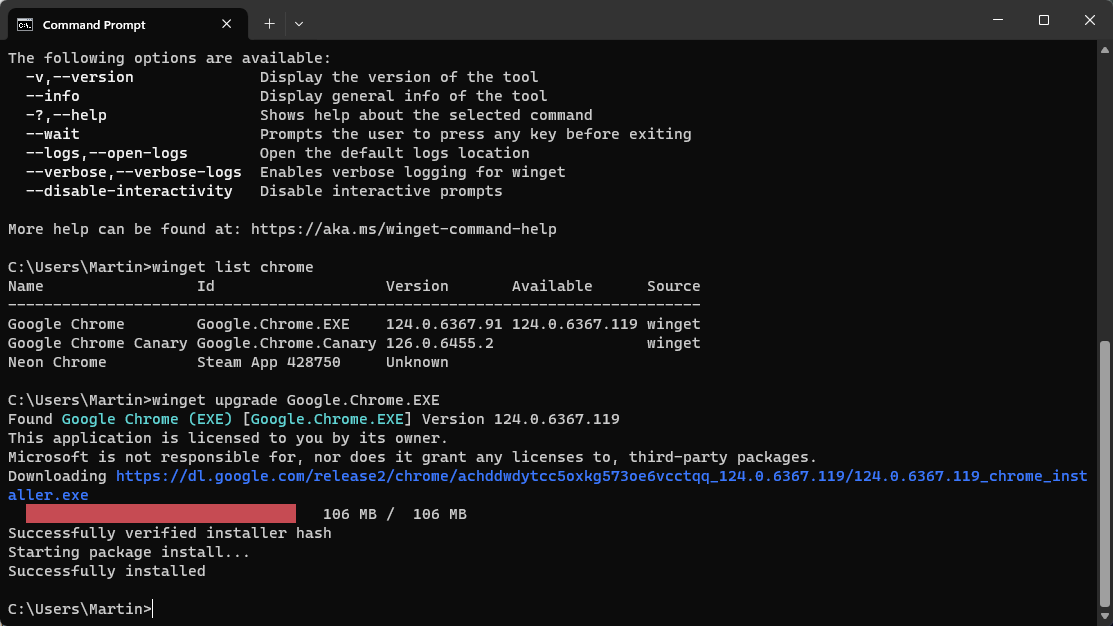Click the caret next to the new tab button

pos(299,23)
